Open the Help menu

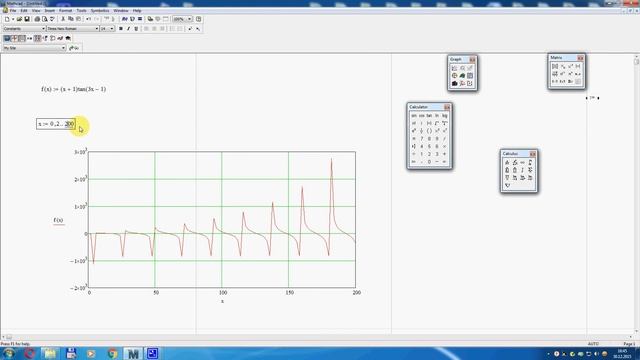137,11
